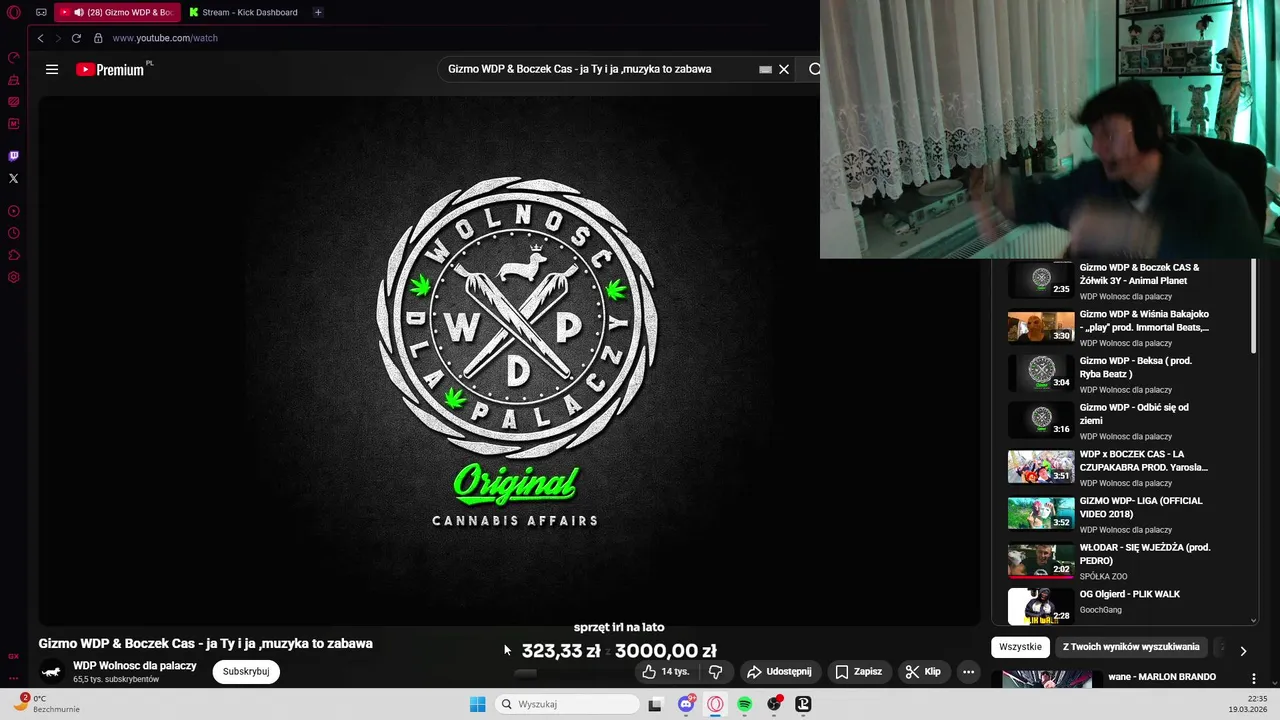Screen dimensions: 1280x720
Task: Open the striped panel icon in sidebar
Action: 14,101
